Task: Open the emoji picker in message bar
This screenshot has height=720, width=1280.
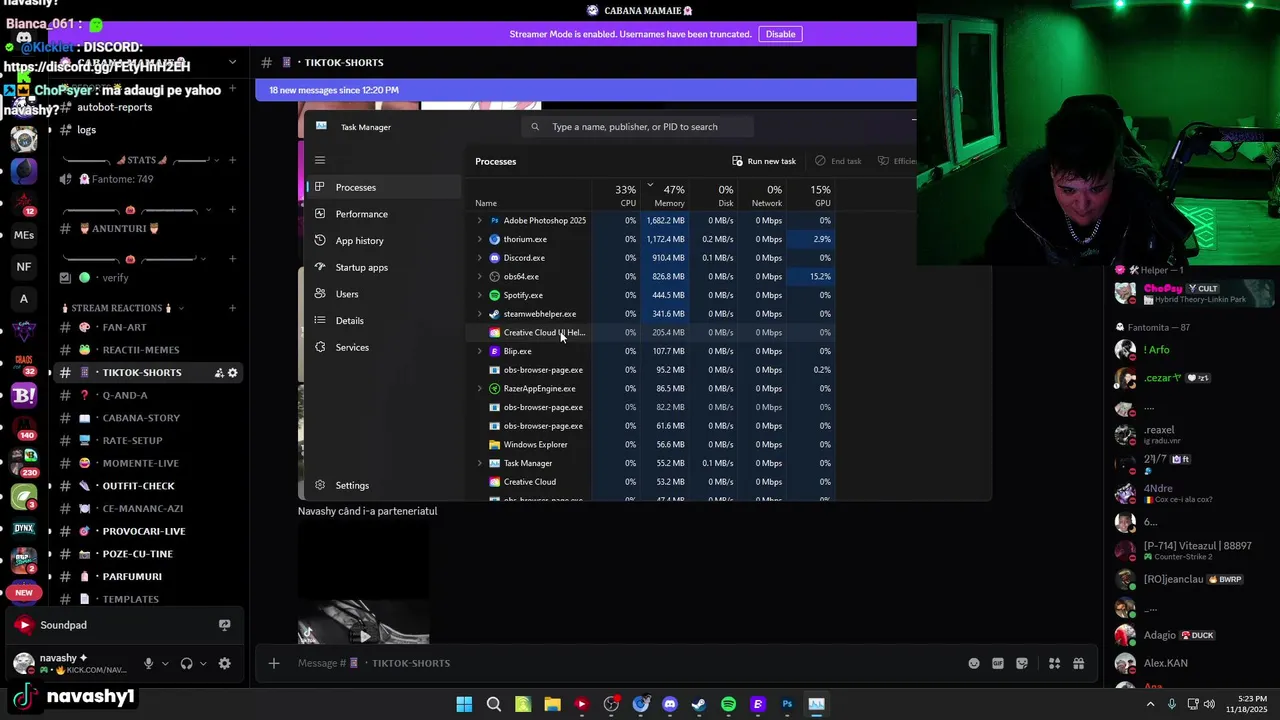Action: click(974, 663)
